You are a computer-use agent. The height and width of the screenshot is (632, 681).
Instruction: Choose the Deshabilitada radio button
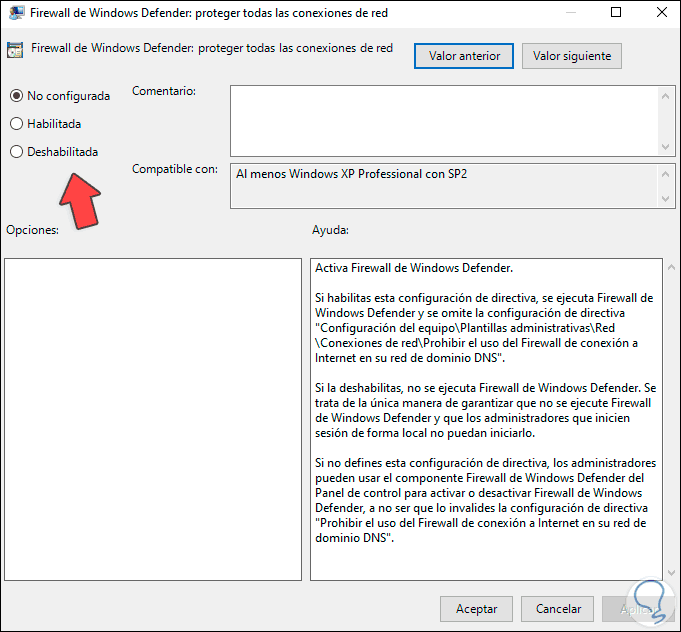tap(17, 152)
